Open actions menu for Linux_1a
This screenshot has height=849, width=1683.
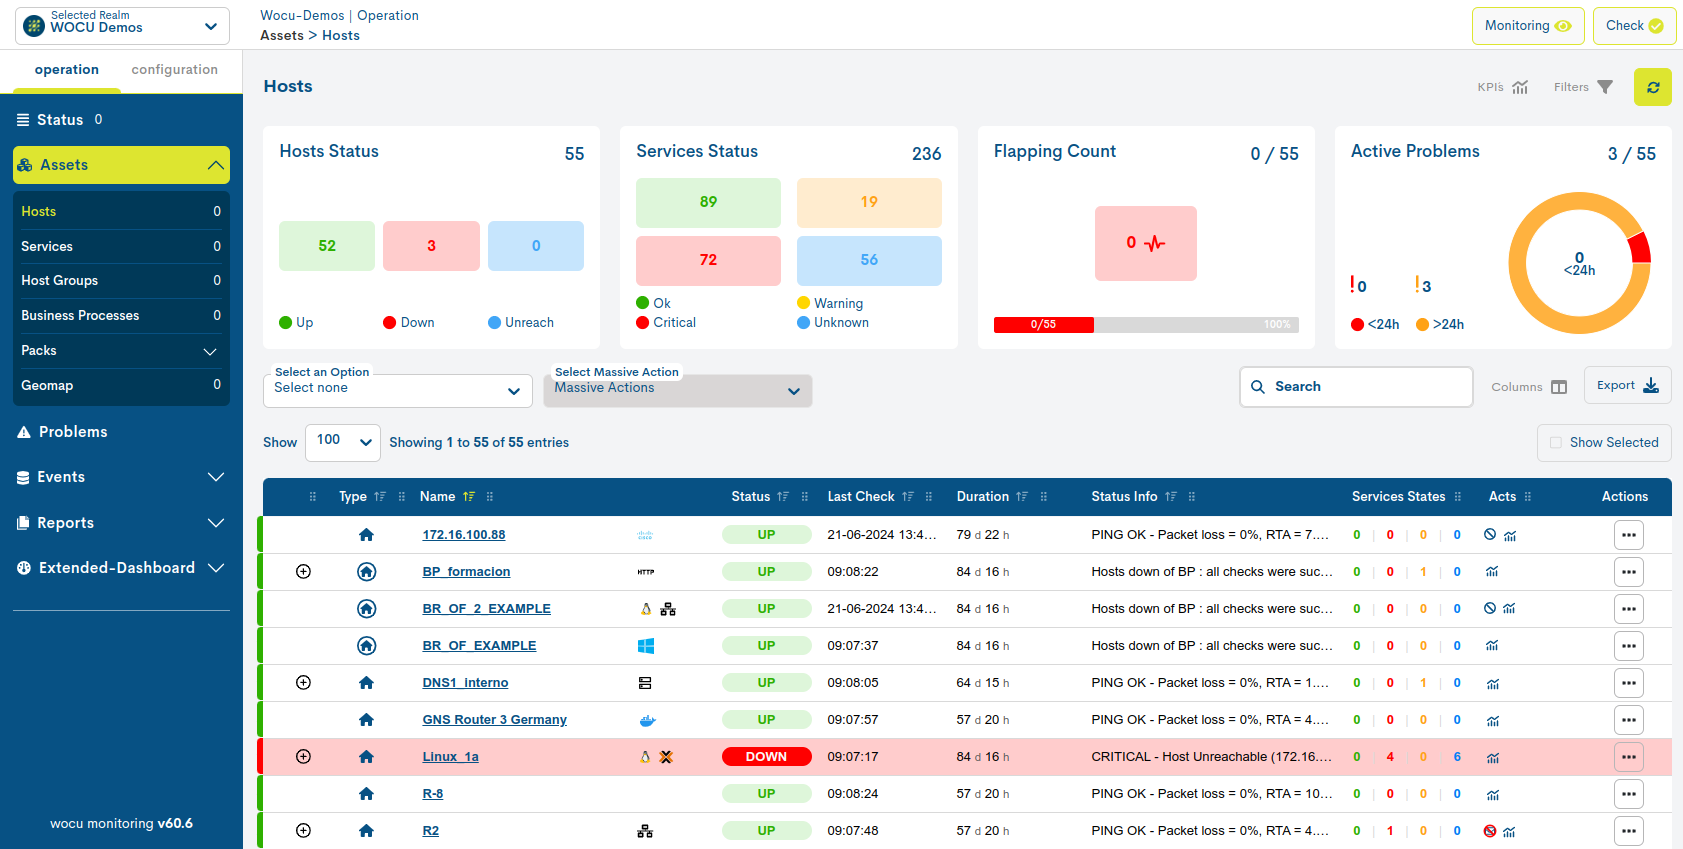click(x=1629, y=757)
